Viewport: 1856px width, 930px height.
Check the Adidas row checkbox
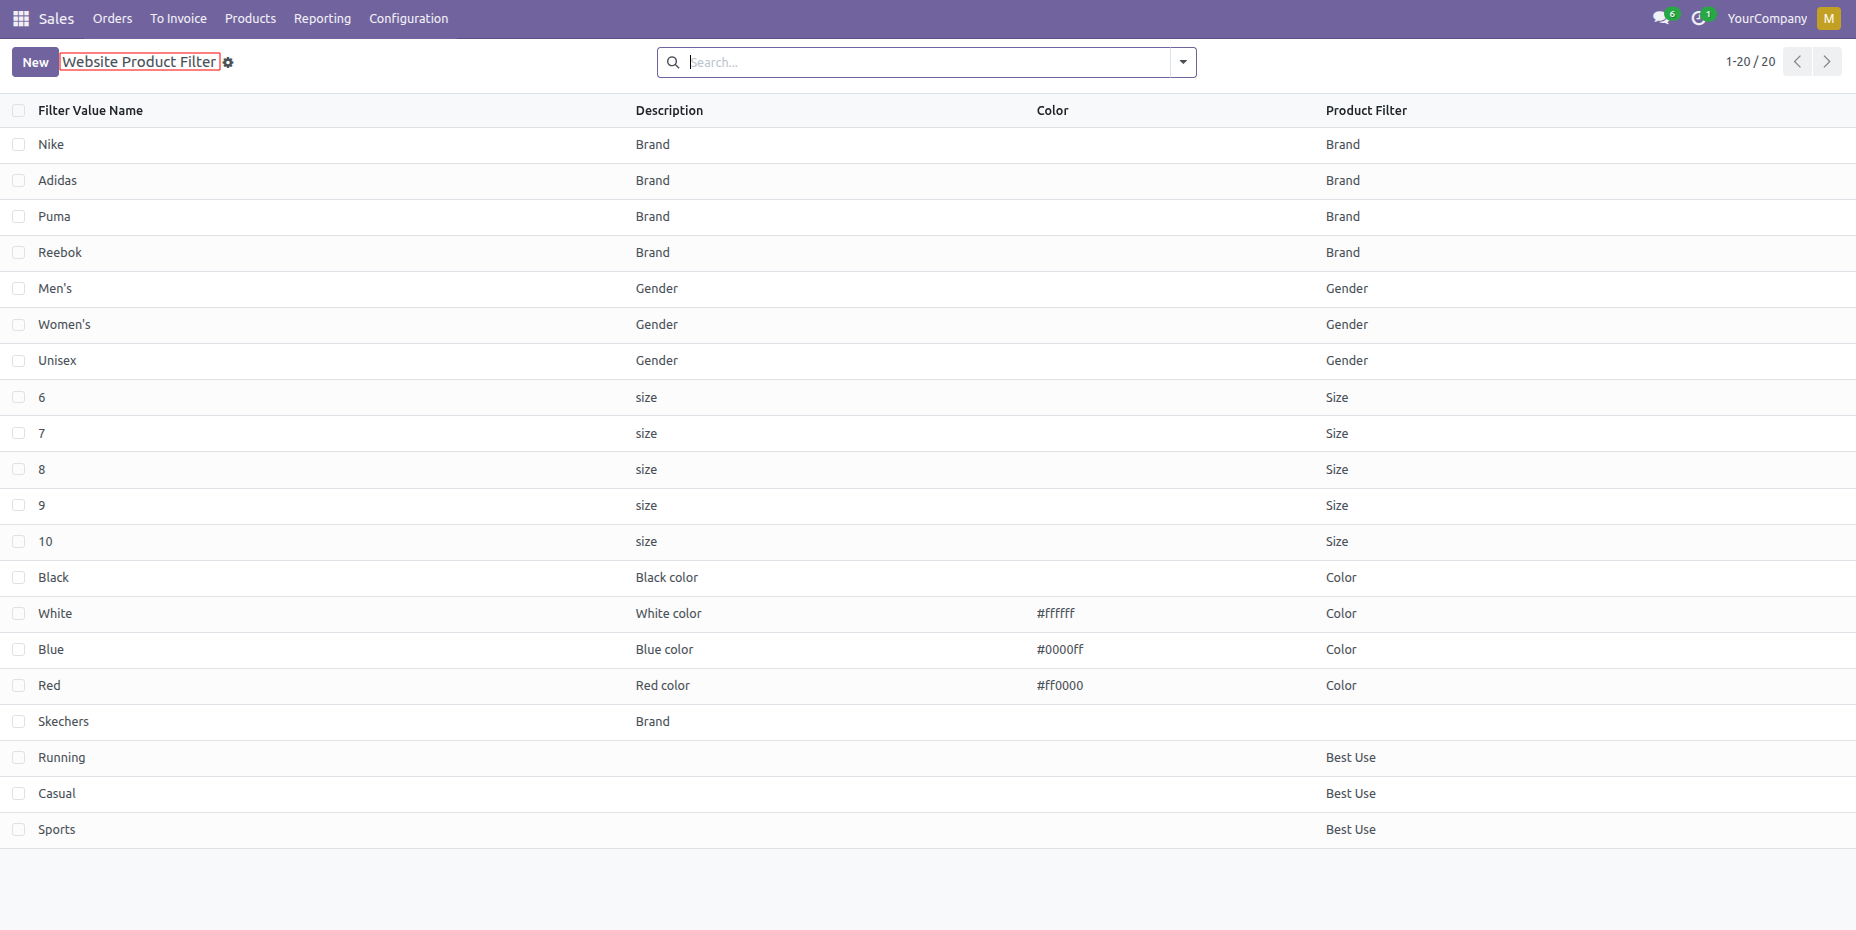click(19, 181)
